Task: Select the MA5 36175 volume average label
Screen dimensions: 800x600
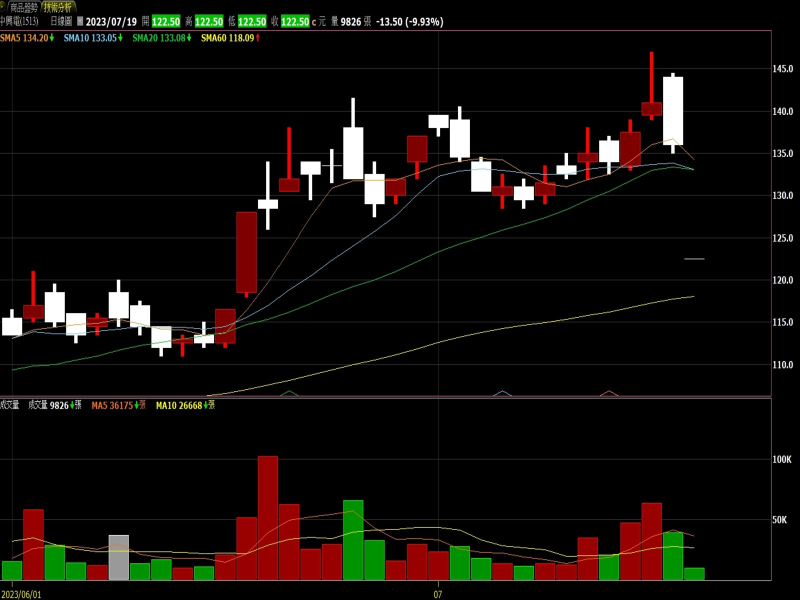Action: coord(114,405)
